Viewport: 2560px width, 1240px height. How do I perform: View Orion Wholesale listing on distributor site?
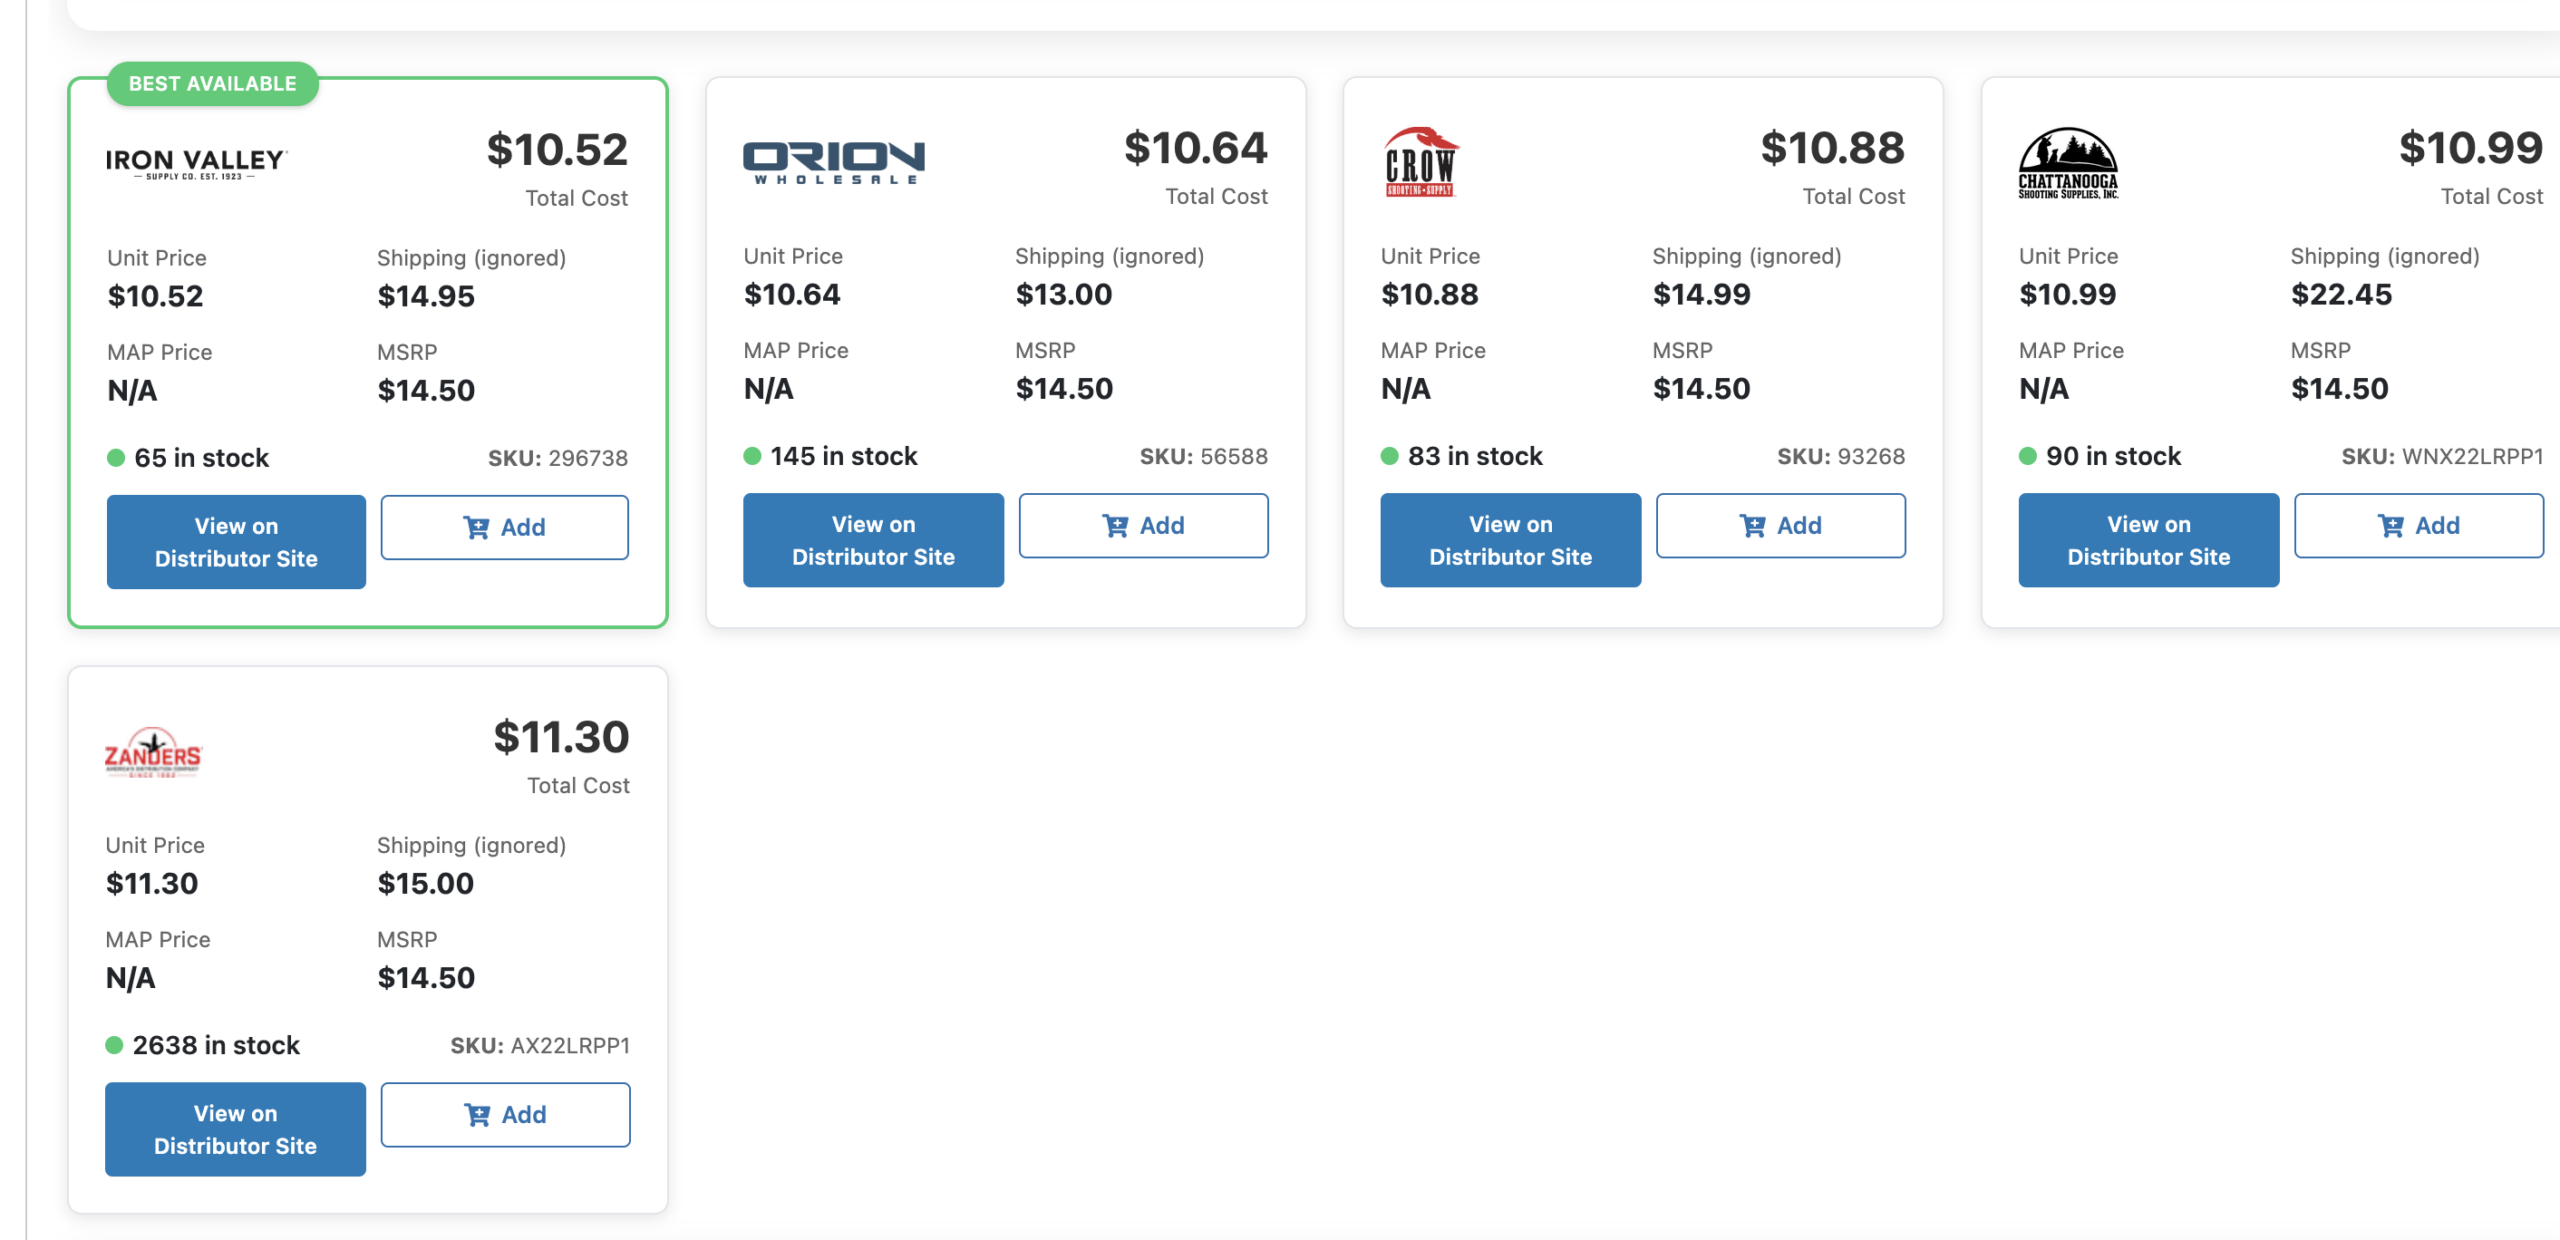873,540
